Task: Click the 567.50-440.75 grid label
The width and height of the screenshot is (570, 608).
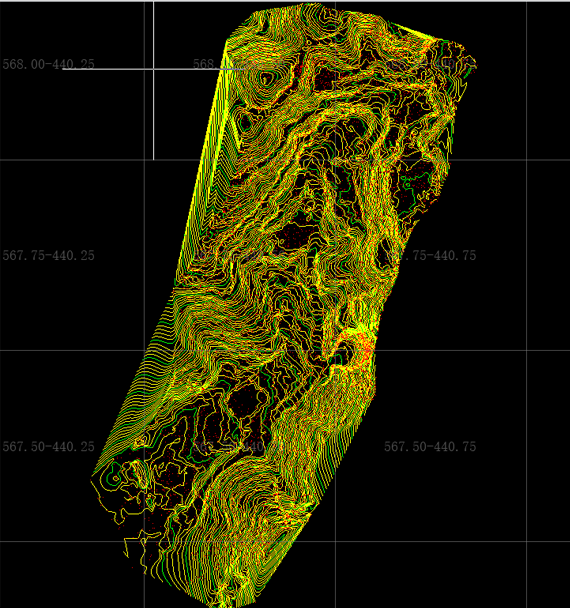Action: pos(430,447)
